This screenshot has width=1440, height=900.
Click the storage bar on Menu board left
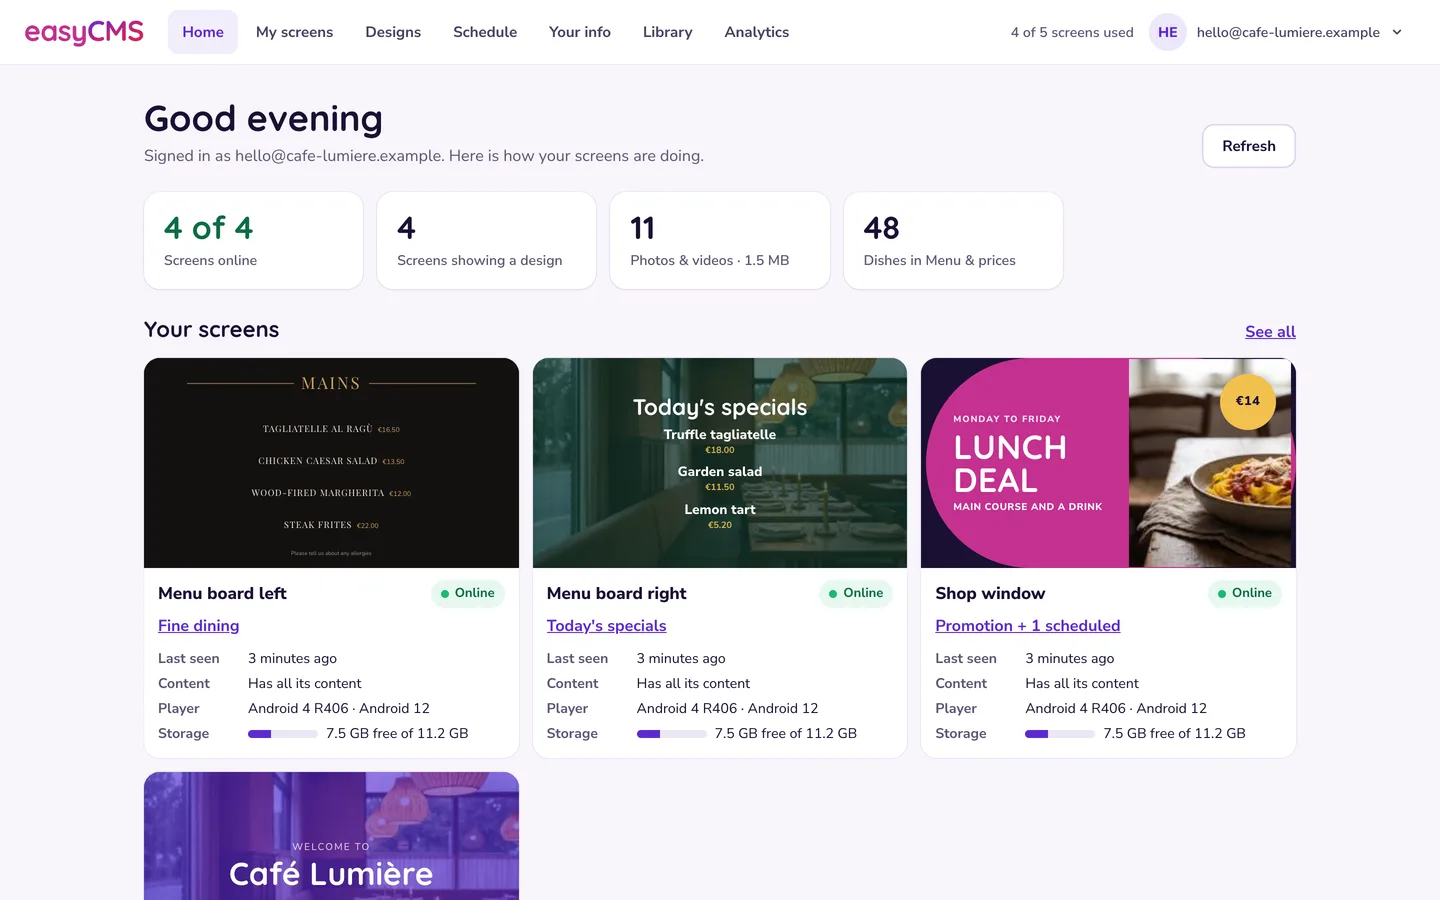(283, 734)
